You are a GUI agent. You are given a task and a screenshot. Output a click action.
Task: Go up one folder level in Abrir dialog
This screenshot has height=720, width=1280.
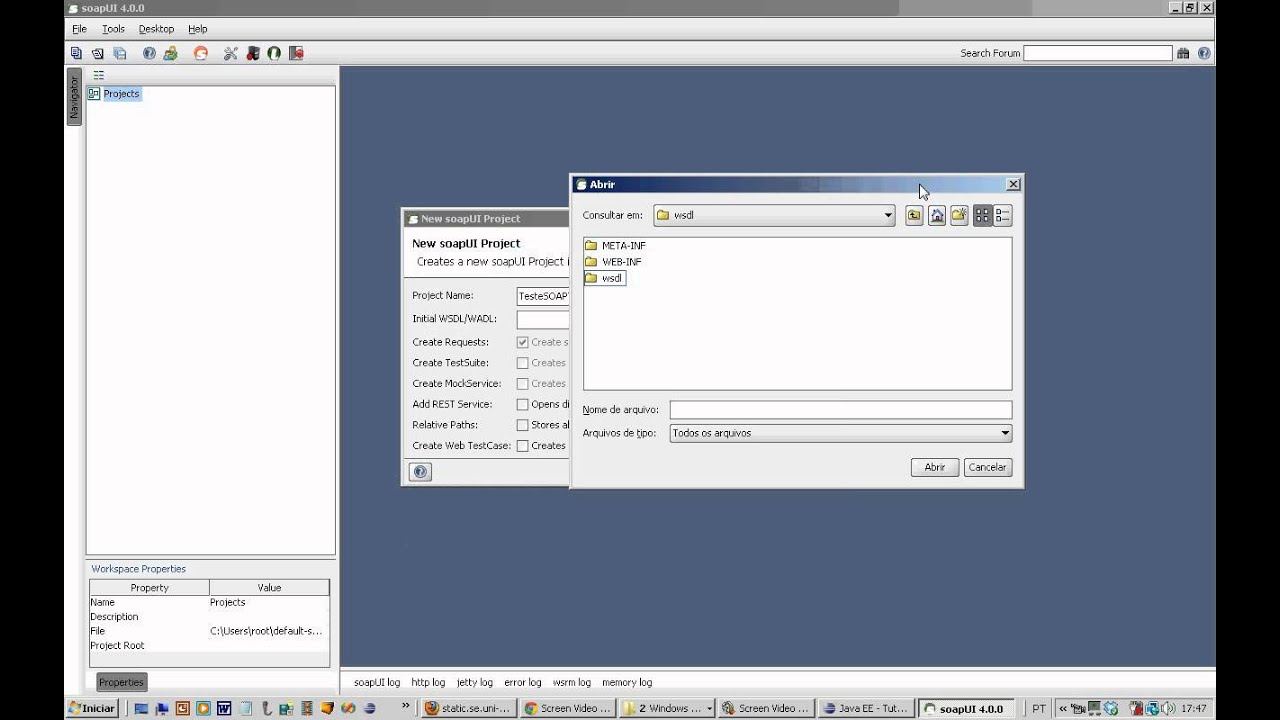tap(914, 215)
